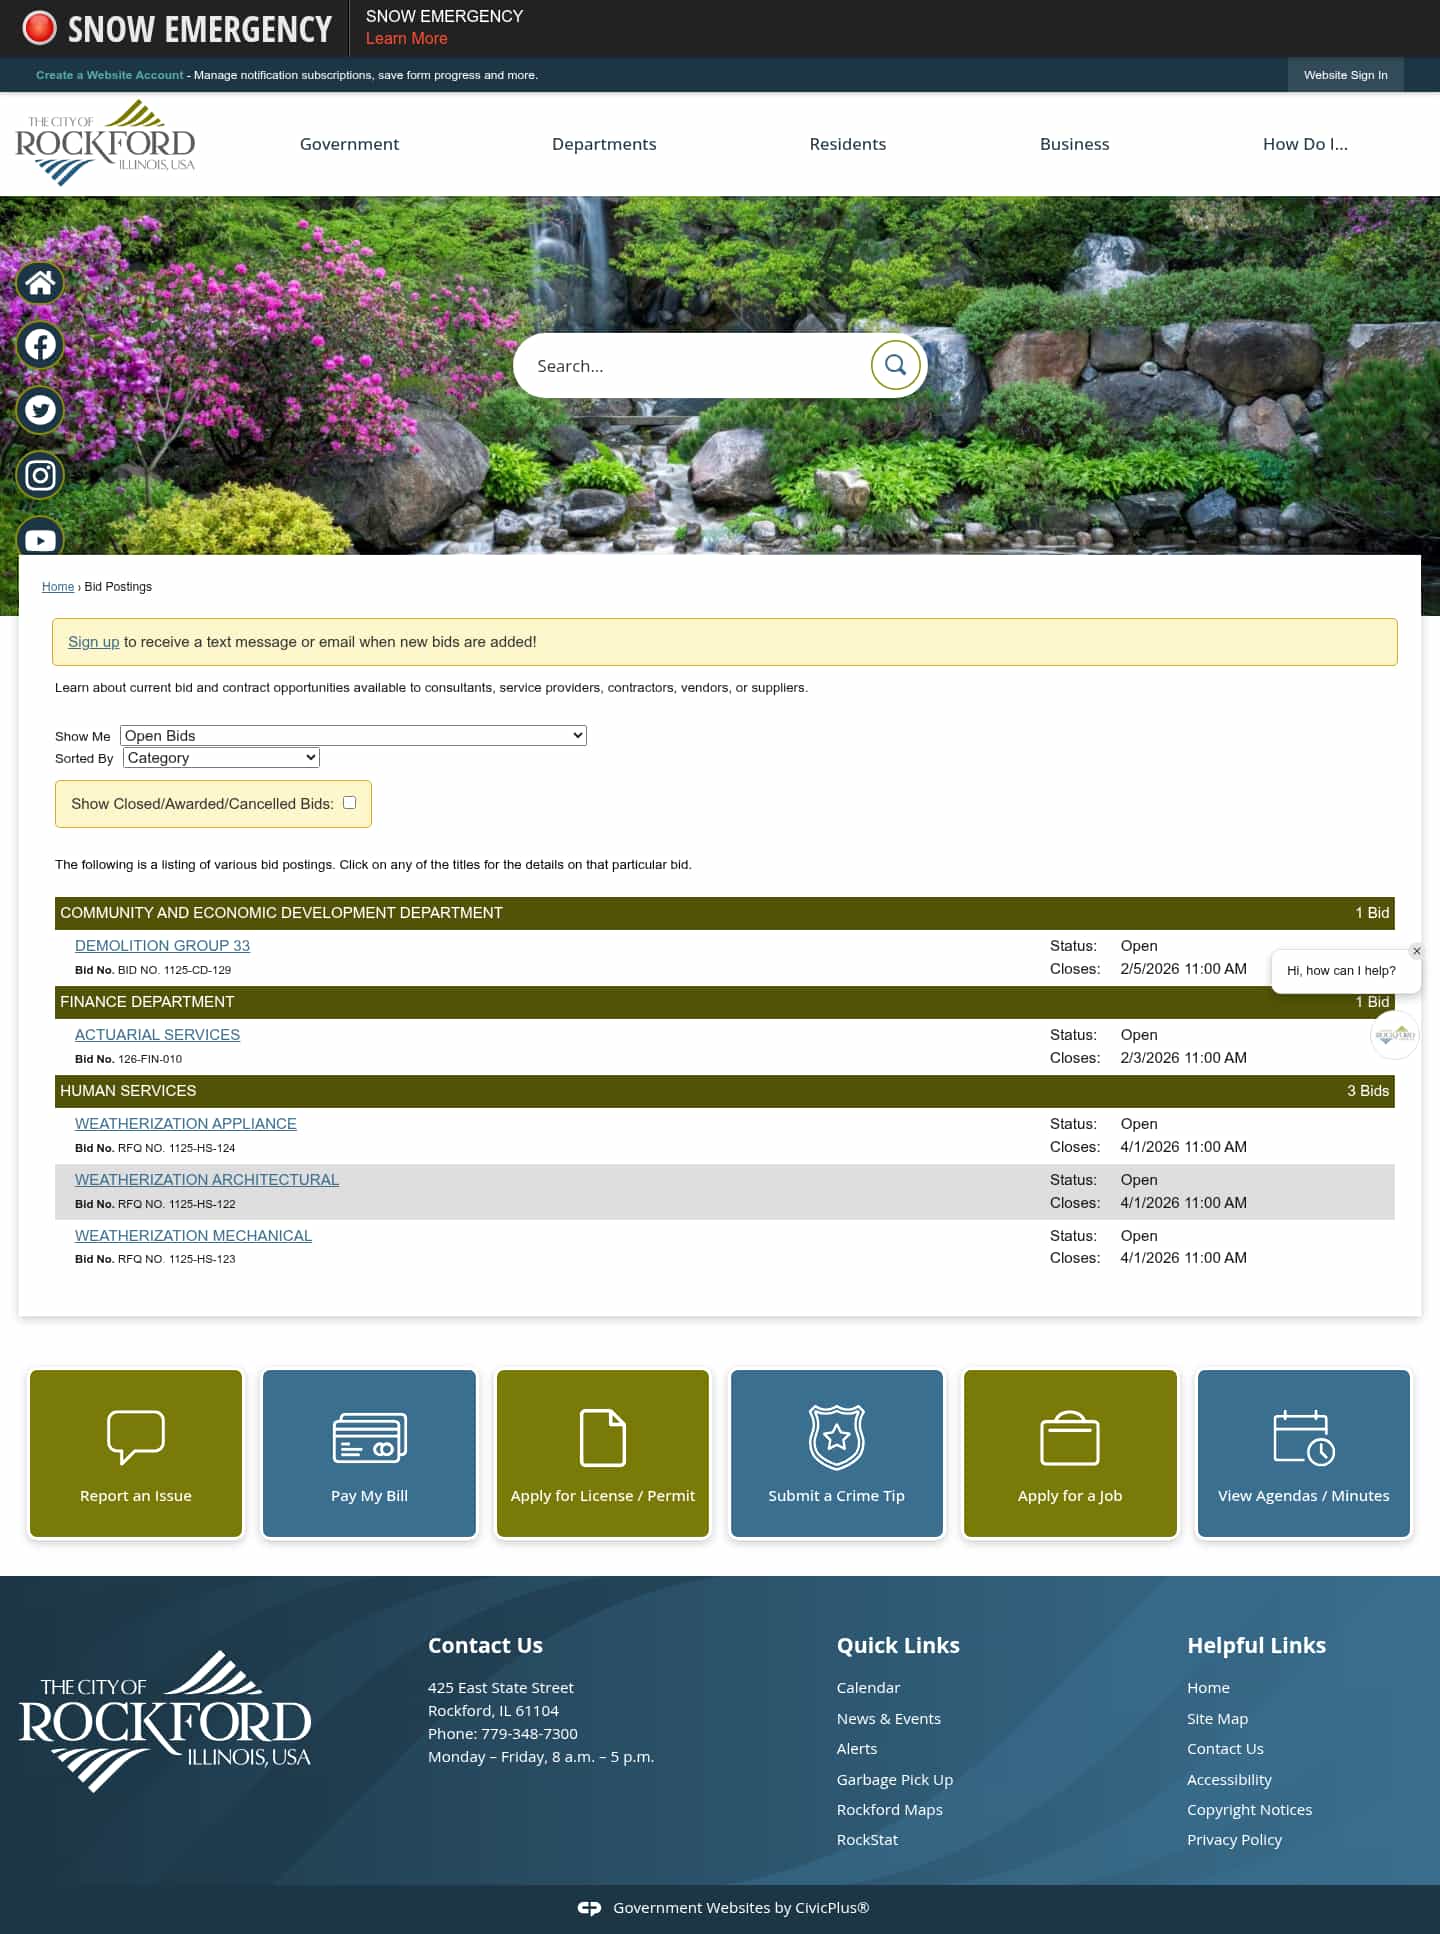Click the CivicPlus logo in the footer
The height and width of the screenshot is (1934, 1440).
589,1908
